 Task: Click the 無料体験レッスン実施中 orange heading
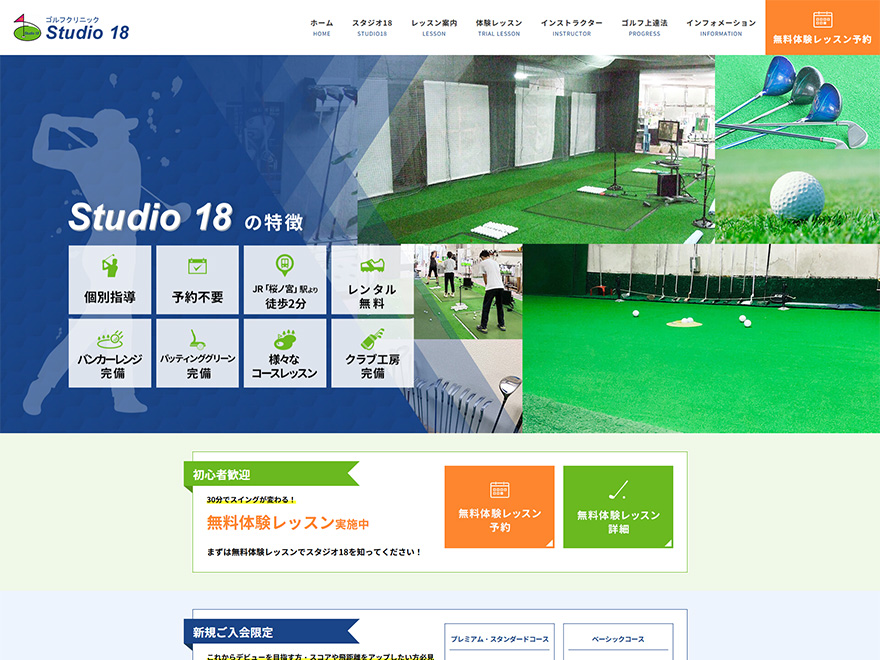pos(287,523)
